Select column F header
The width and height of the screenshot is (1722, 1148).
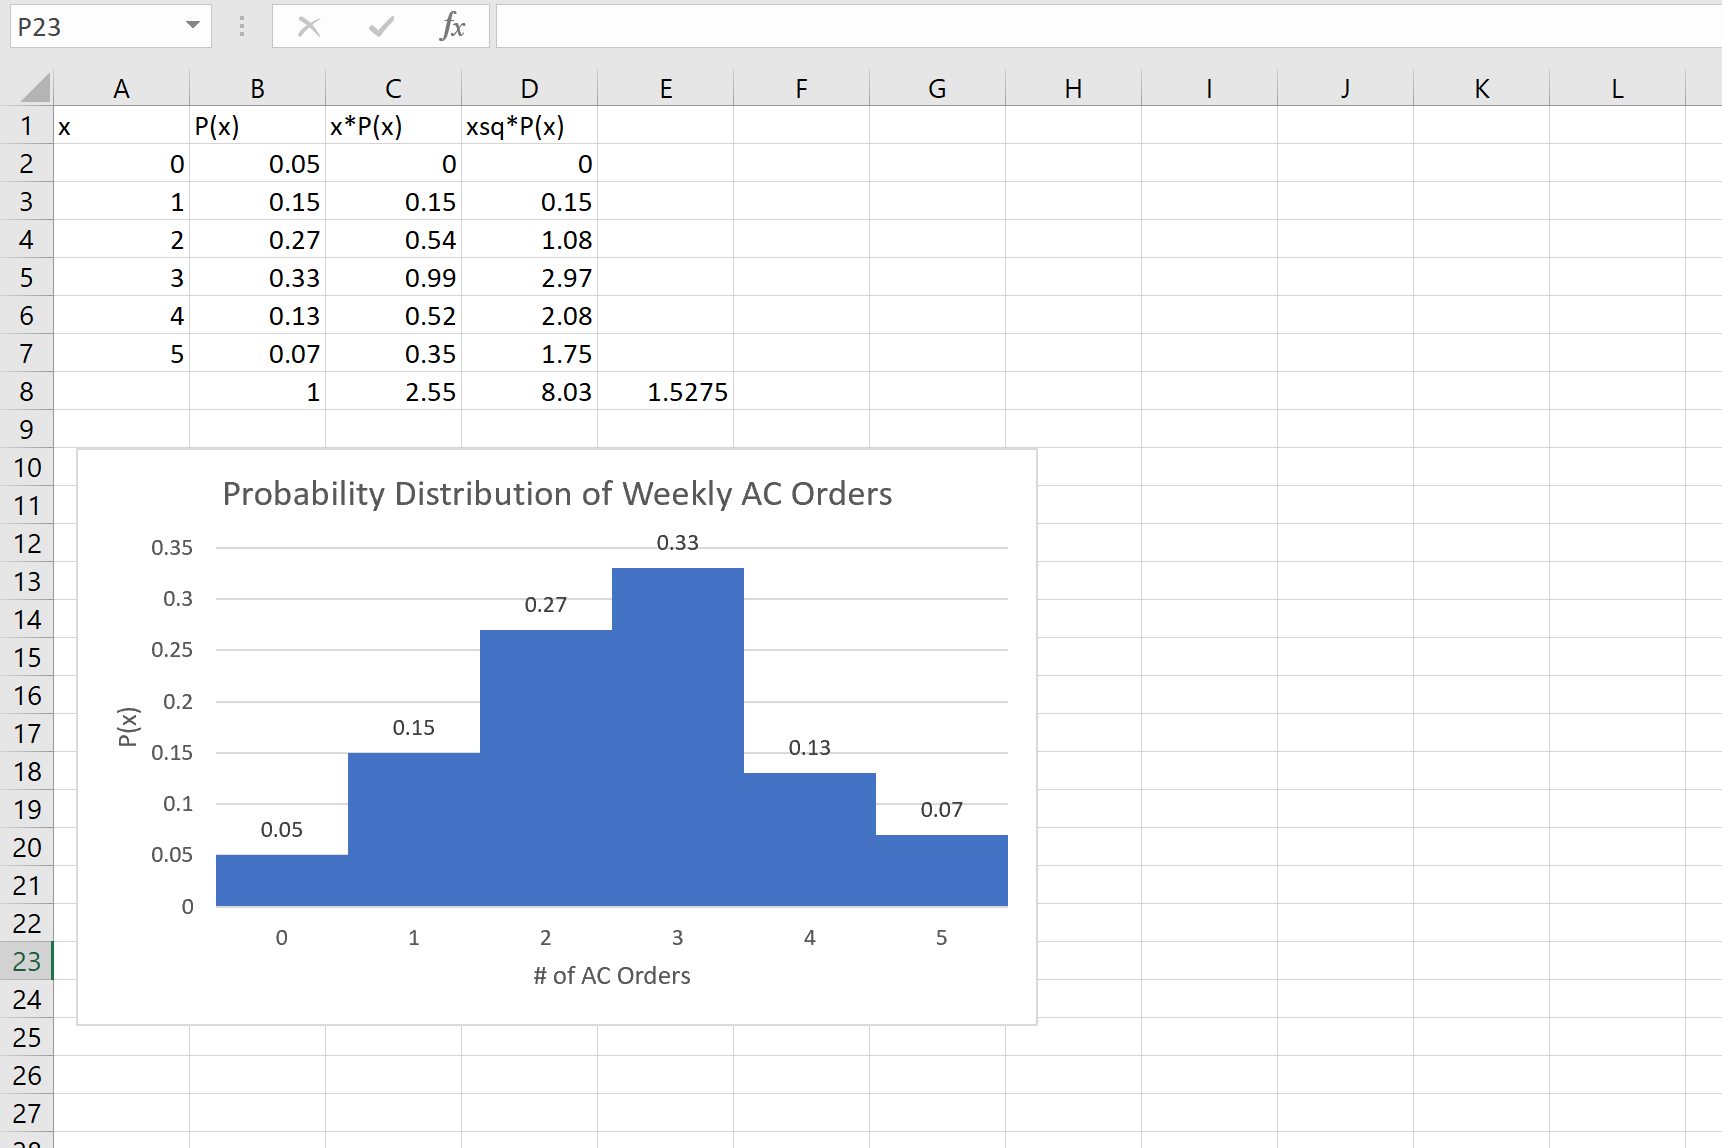[x=801, y=88]
